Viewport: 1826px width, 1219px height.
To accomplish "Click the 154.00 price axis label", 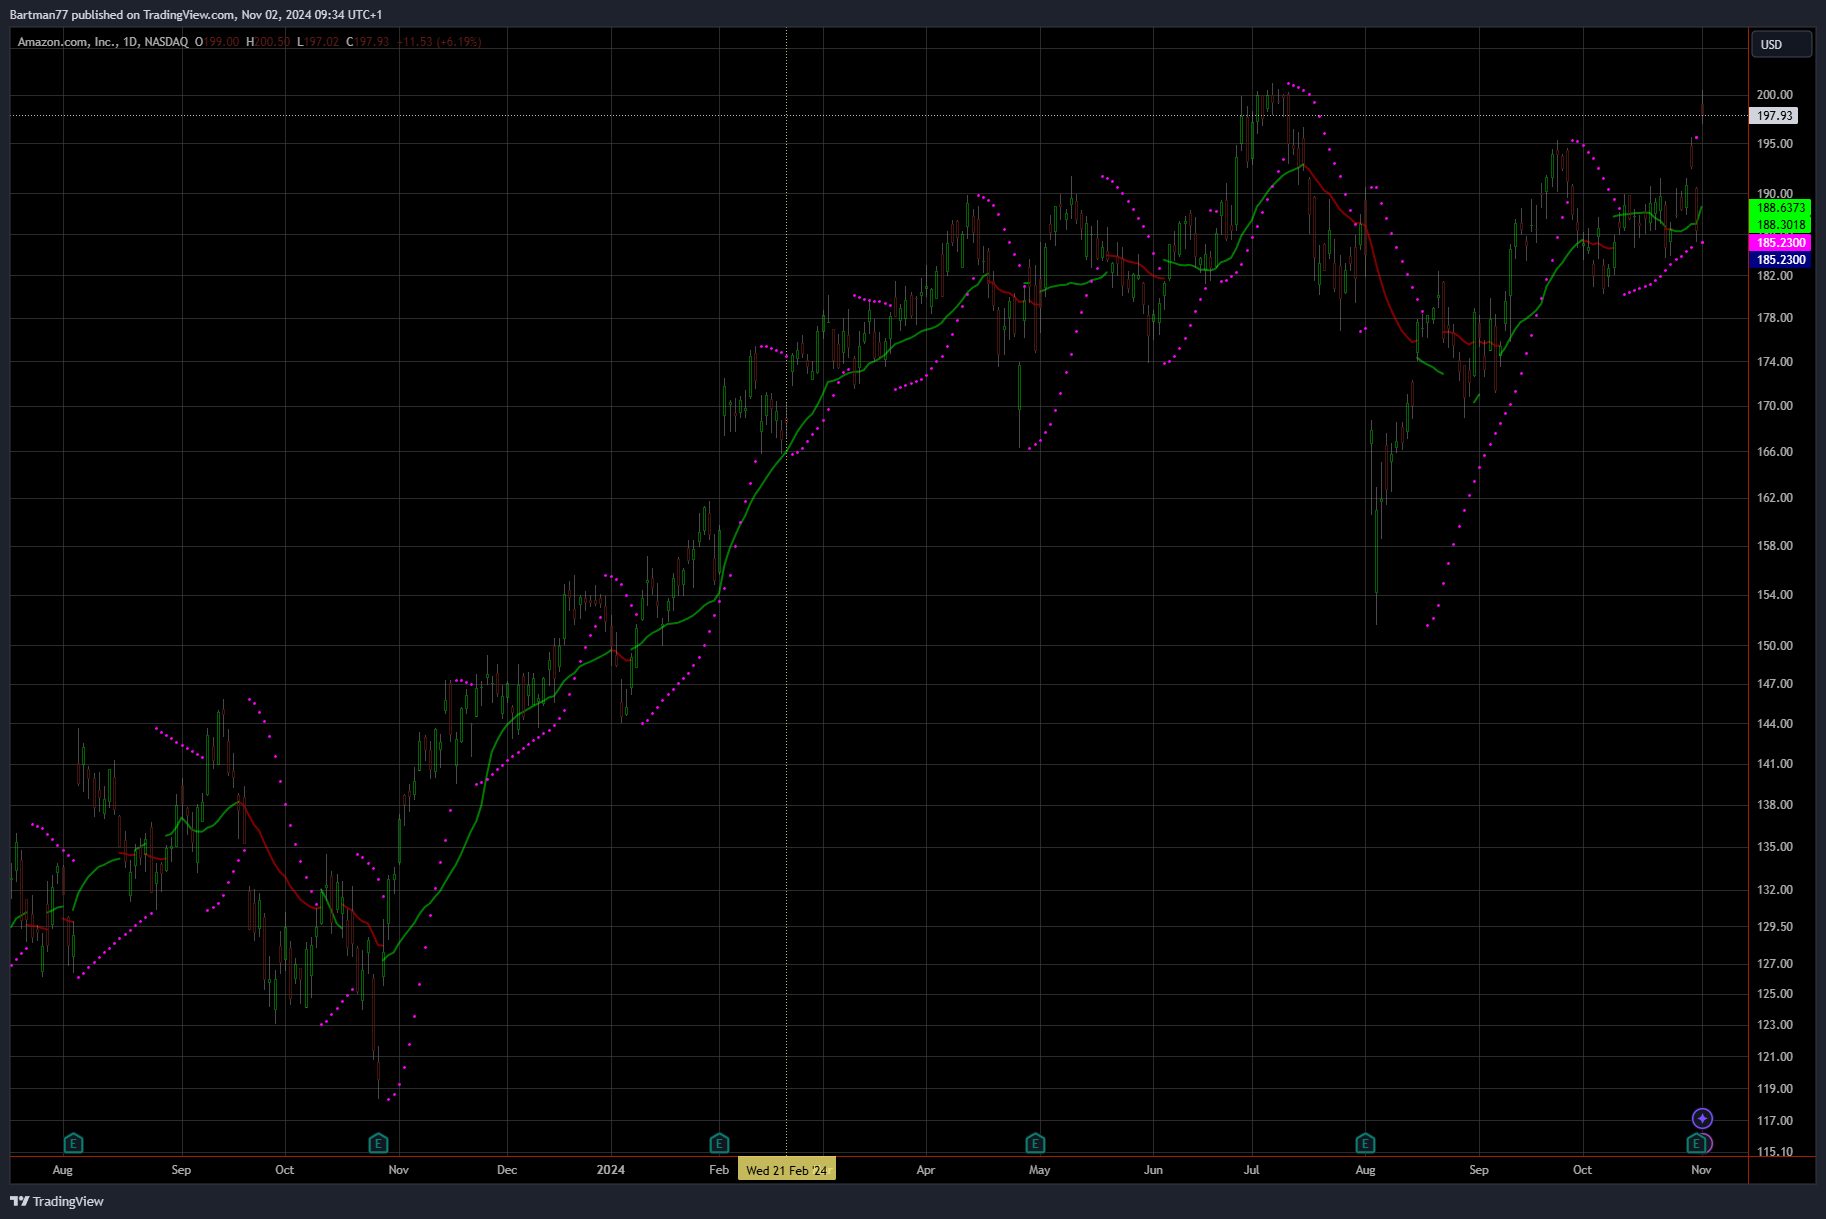I will coord(1774,595).
